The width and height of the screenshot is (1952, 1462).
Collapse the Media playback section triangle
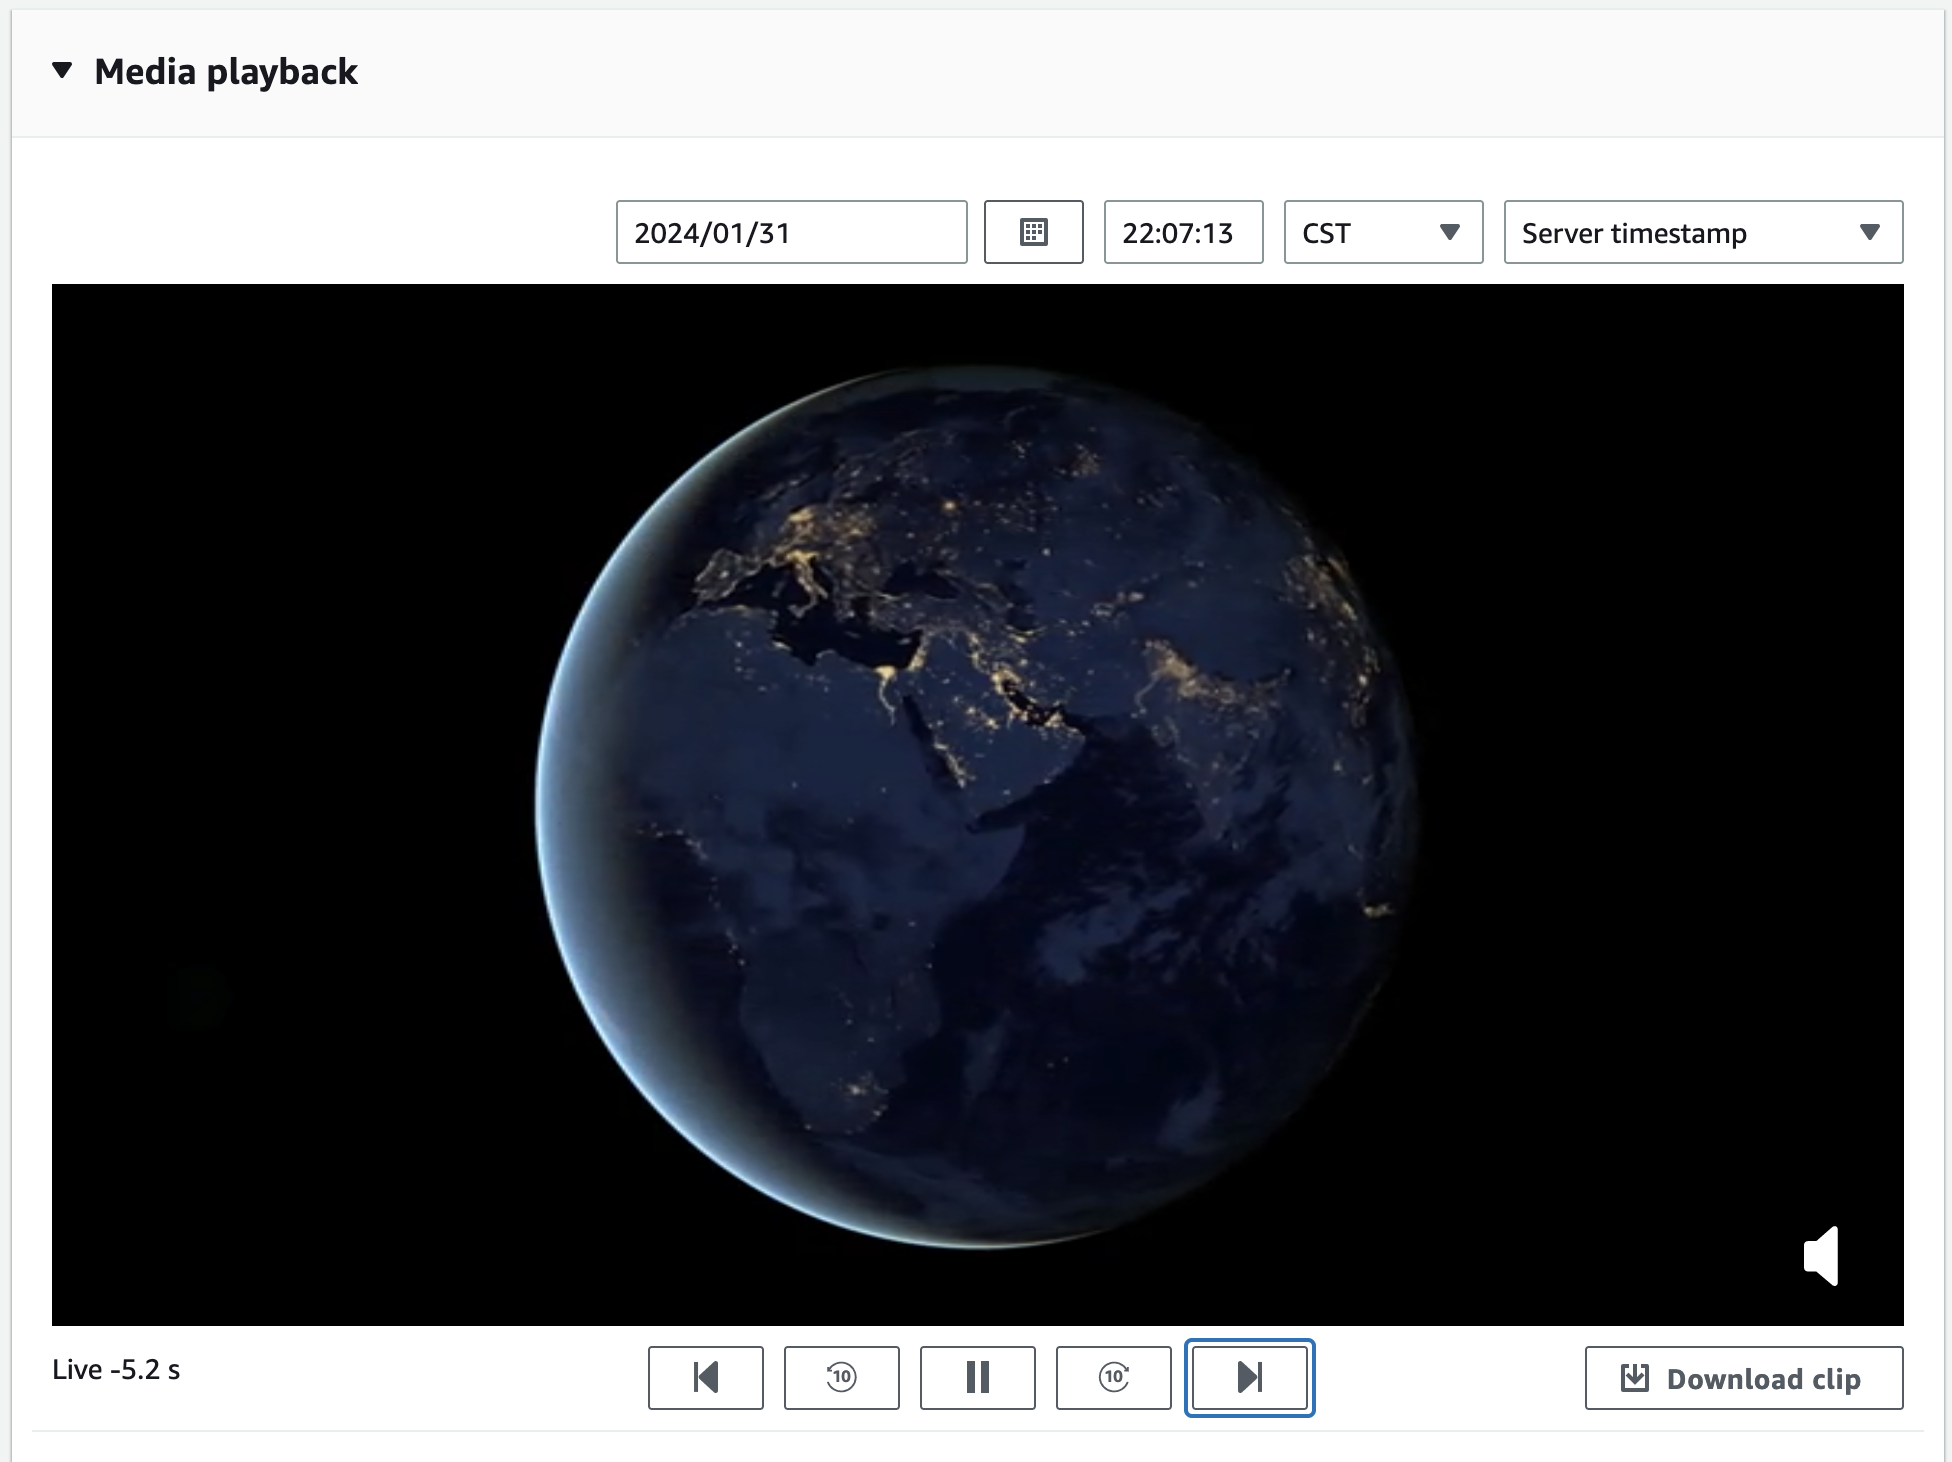[x=62, y=71]
